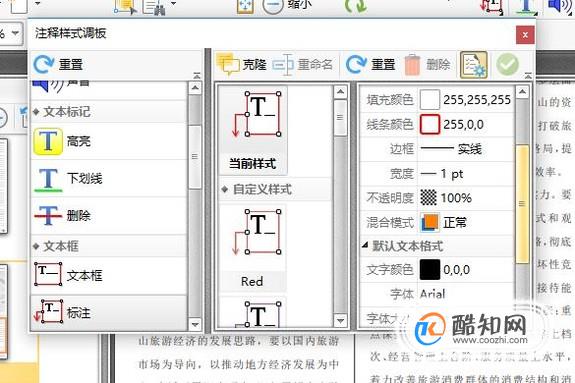
Task: Click the properties panel scroll-up arrow
Action: tap(522, 91)
